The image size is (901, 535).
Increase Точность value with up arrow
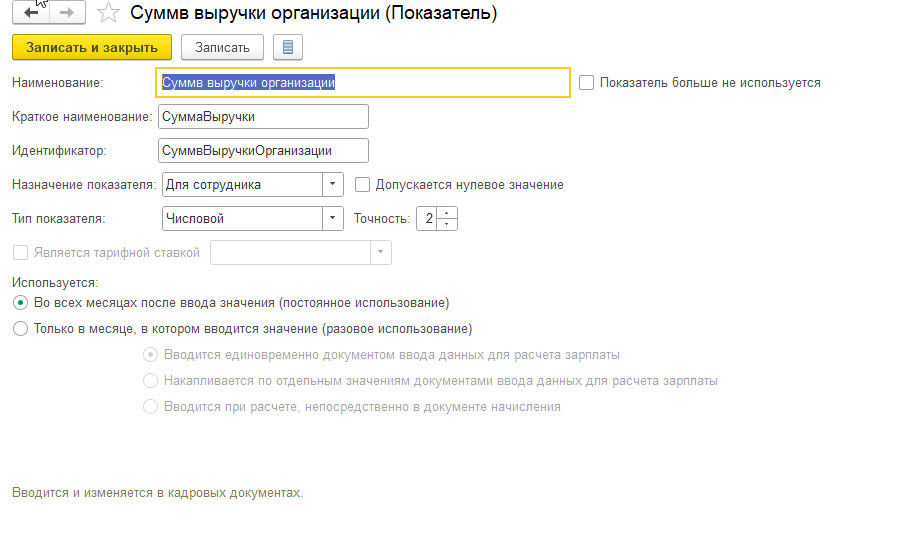(x=448, y=212)
